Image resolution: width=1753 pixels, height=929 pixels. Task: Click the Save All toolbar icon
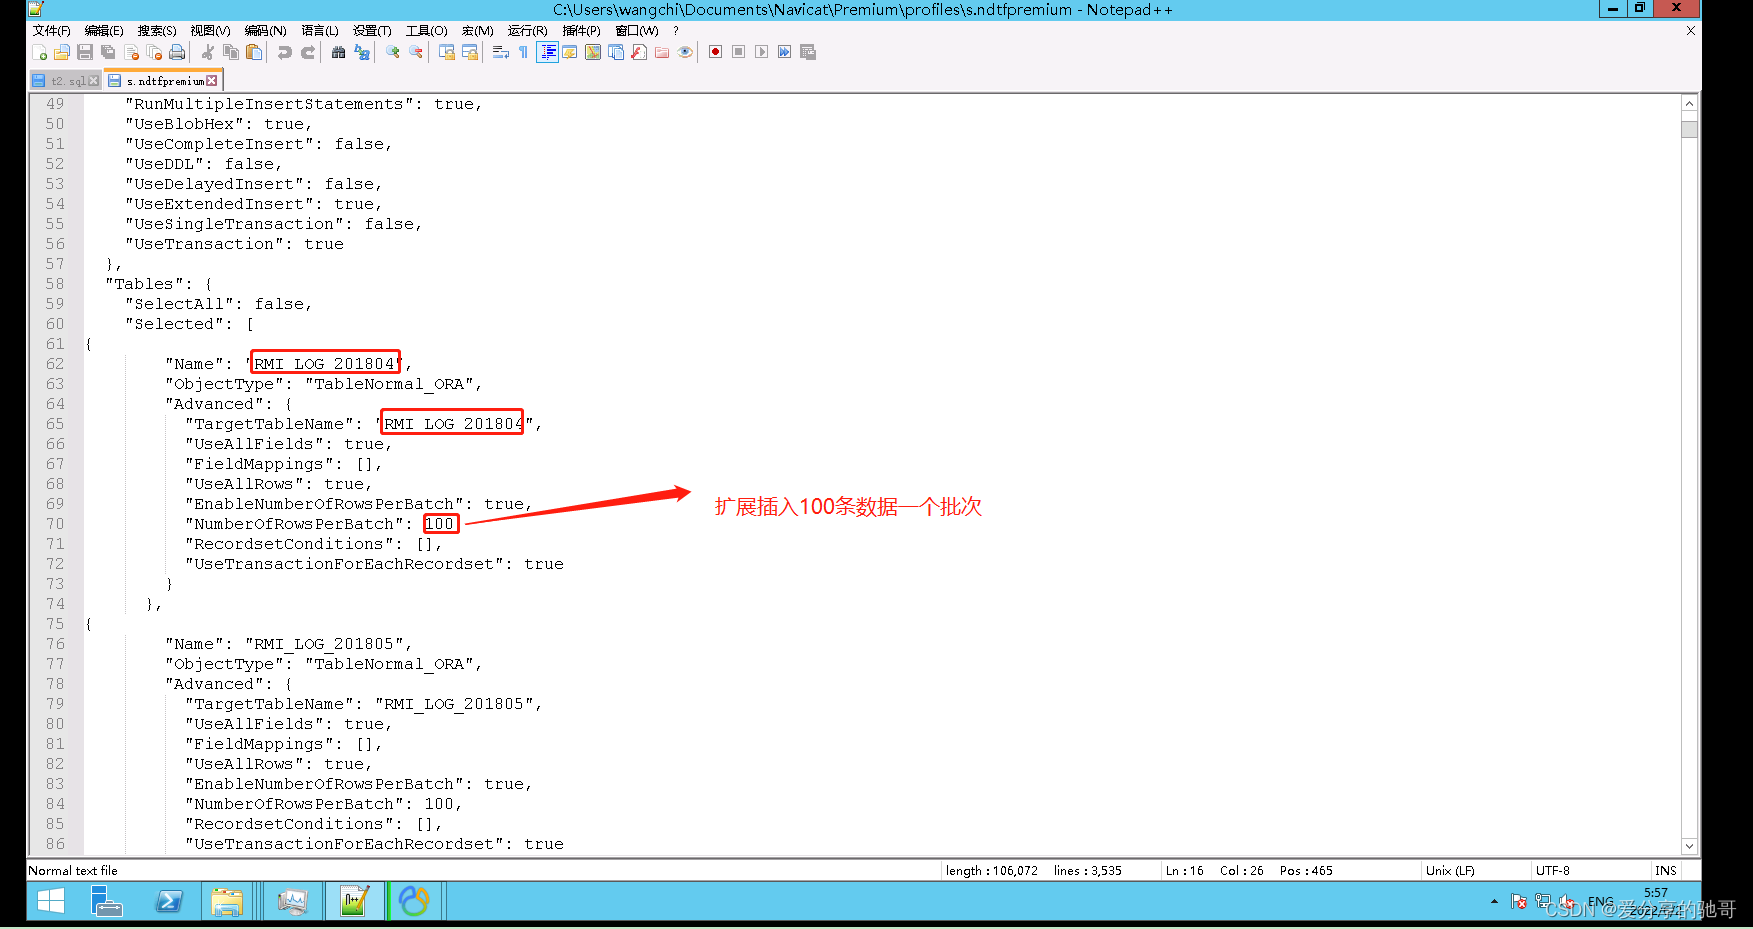[x=108, y=52]
